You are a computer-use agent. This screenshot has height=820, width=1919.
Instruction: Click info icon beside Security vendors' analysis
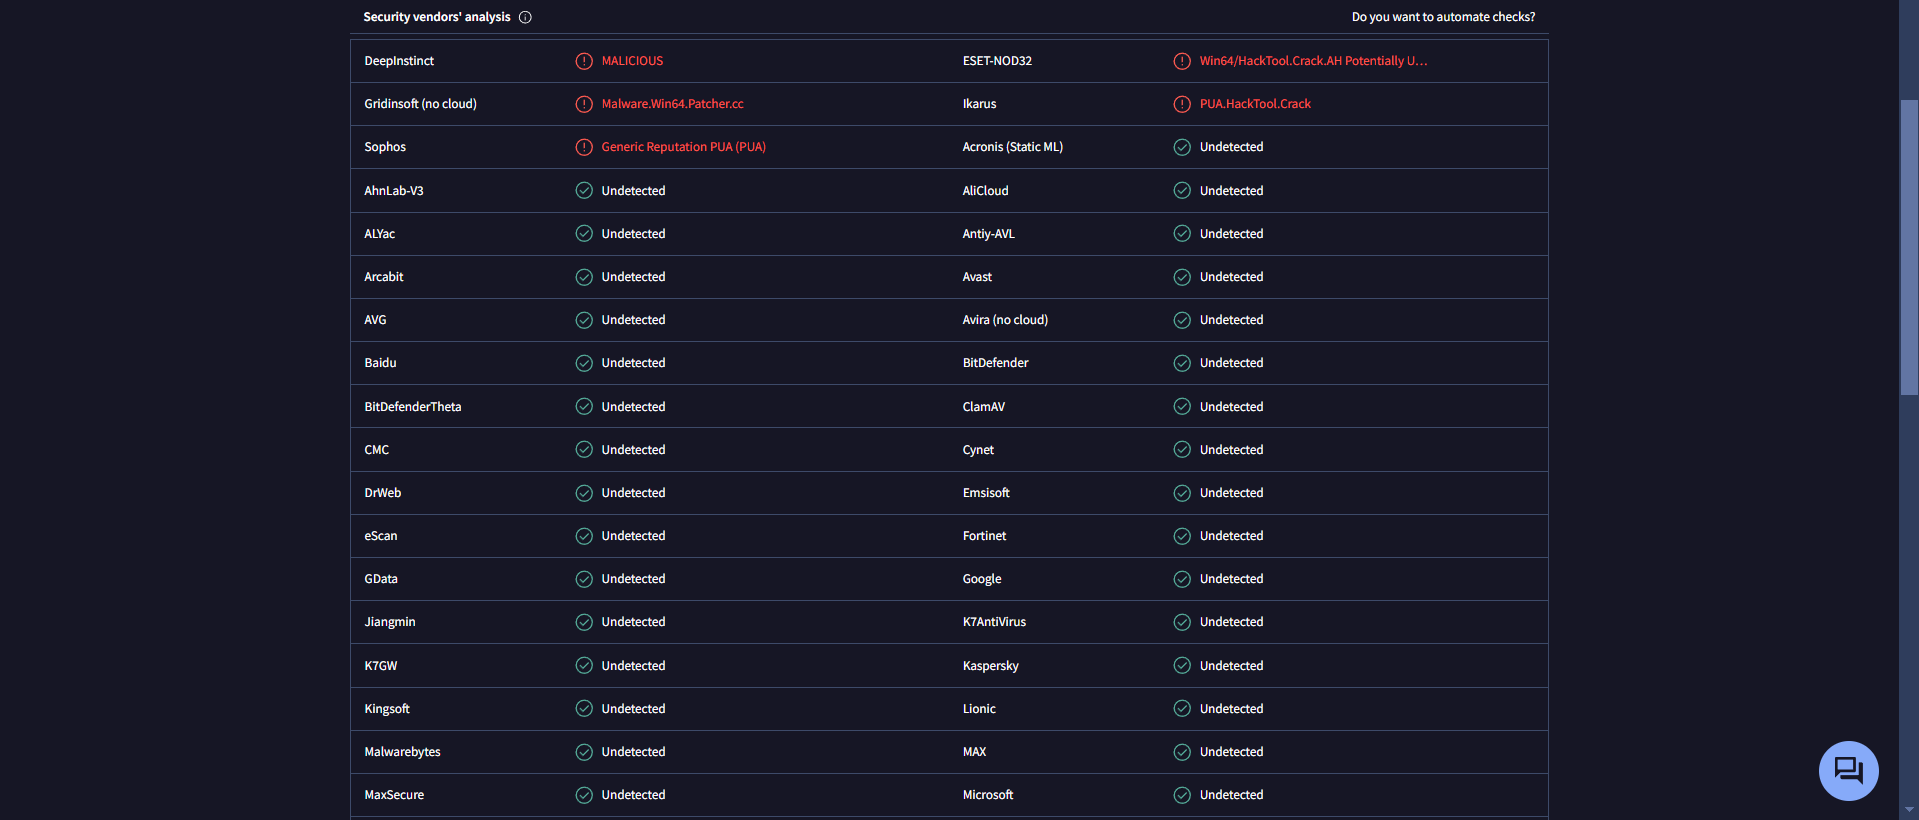[525, 17]
